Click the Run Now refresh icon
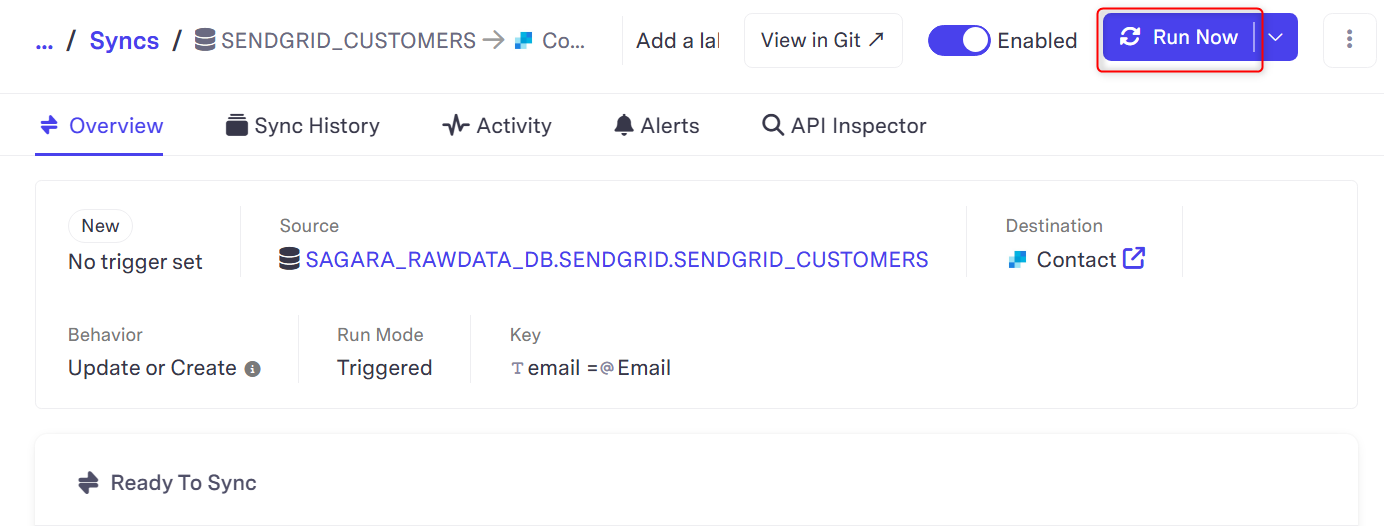The width and height of the screenshot is (1384, 526). tap(1130, 37)
